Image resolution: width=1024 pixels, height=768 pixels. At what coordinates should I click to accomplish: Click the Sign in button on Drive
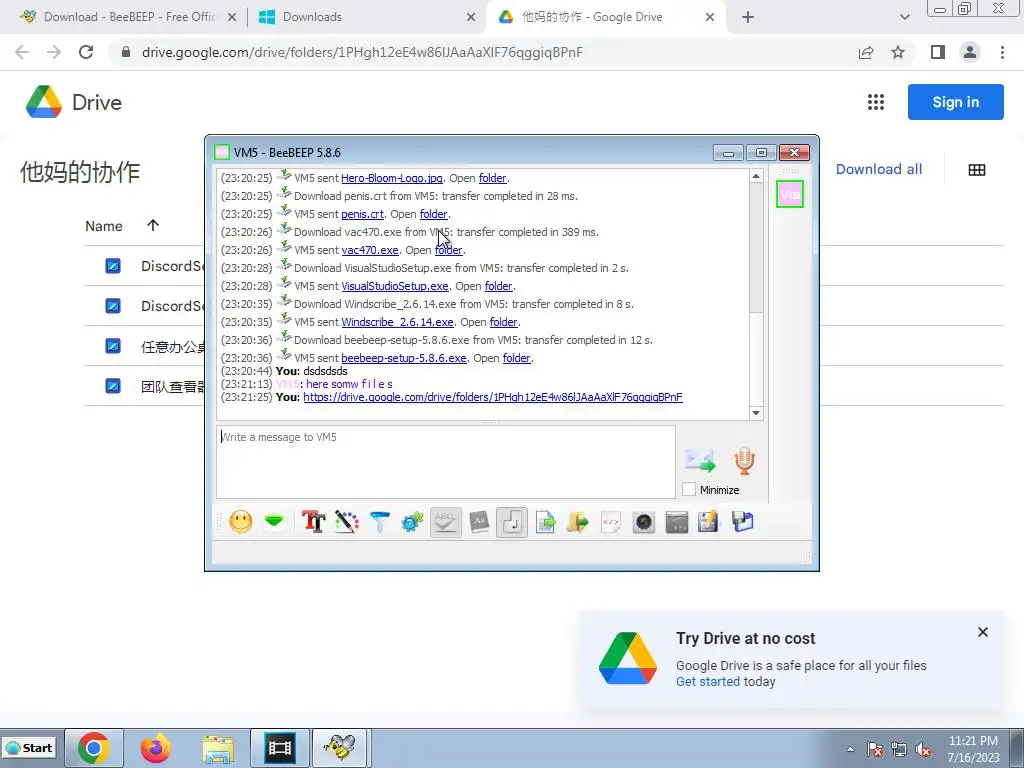pos(955,102)
